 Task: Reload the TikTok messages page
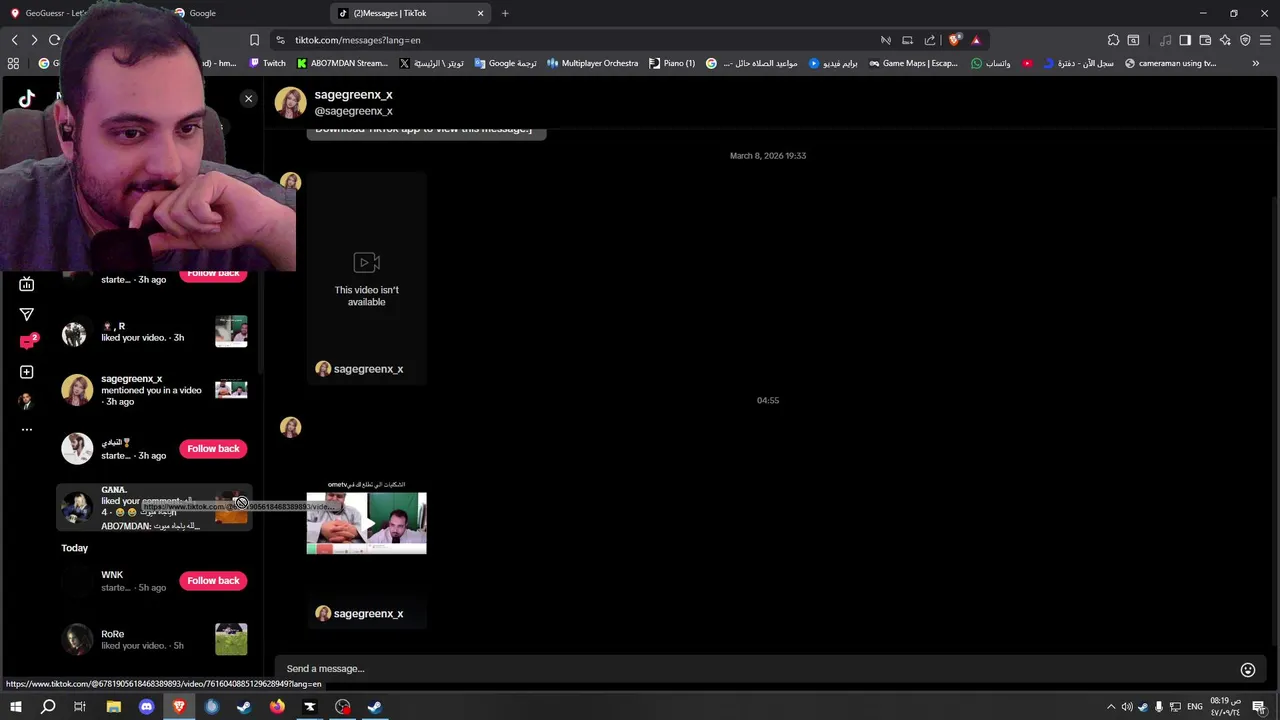point(54,40)
